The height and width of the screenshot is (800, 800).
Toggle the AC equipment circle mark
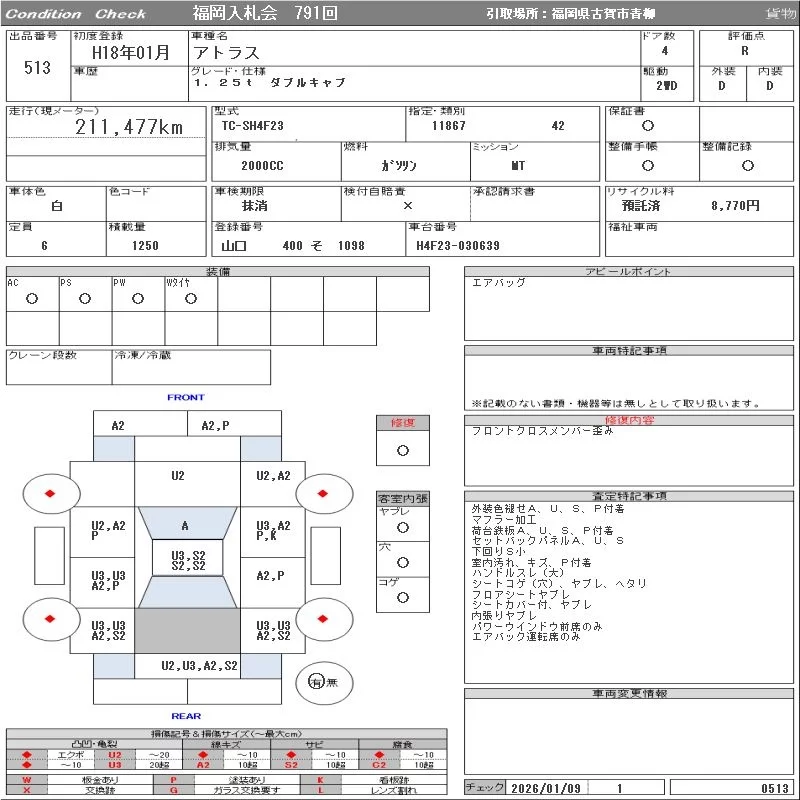click(32, 299)
